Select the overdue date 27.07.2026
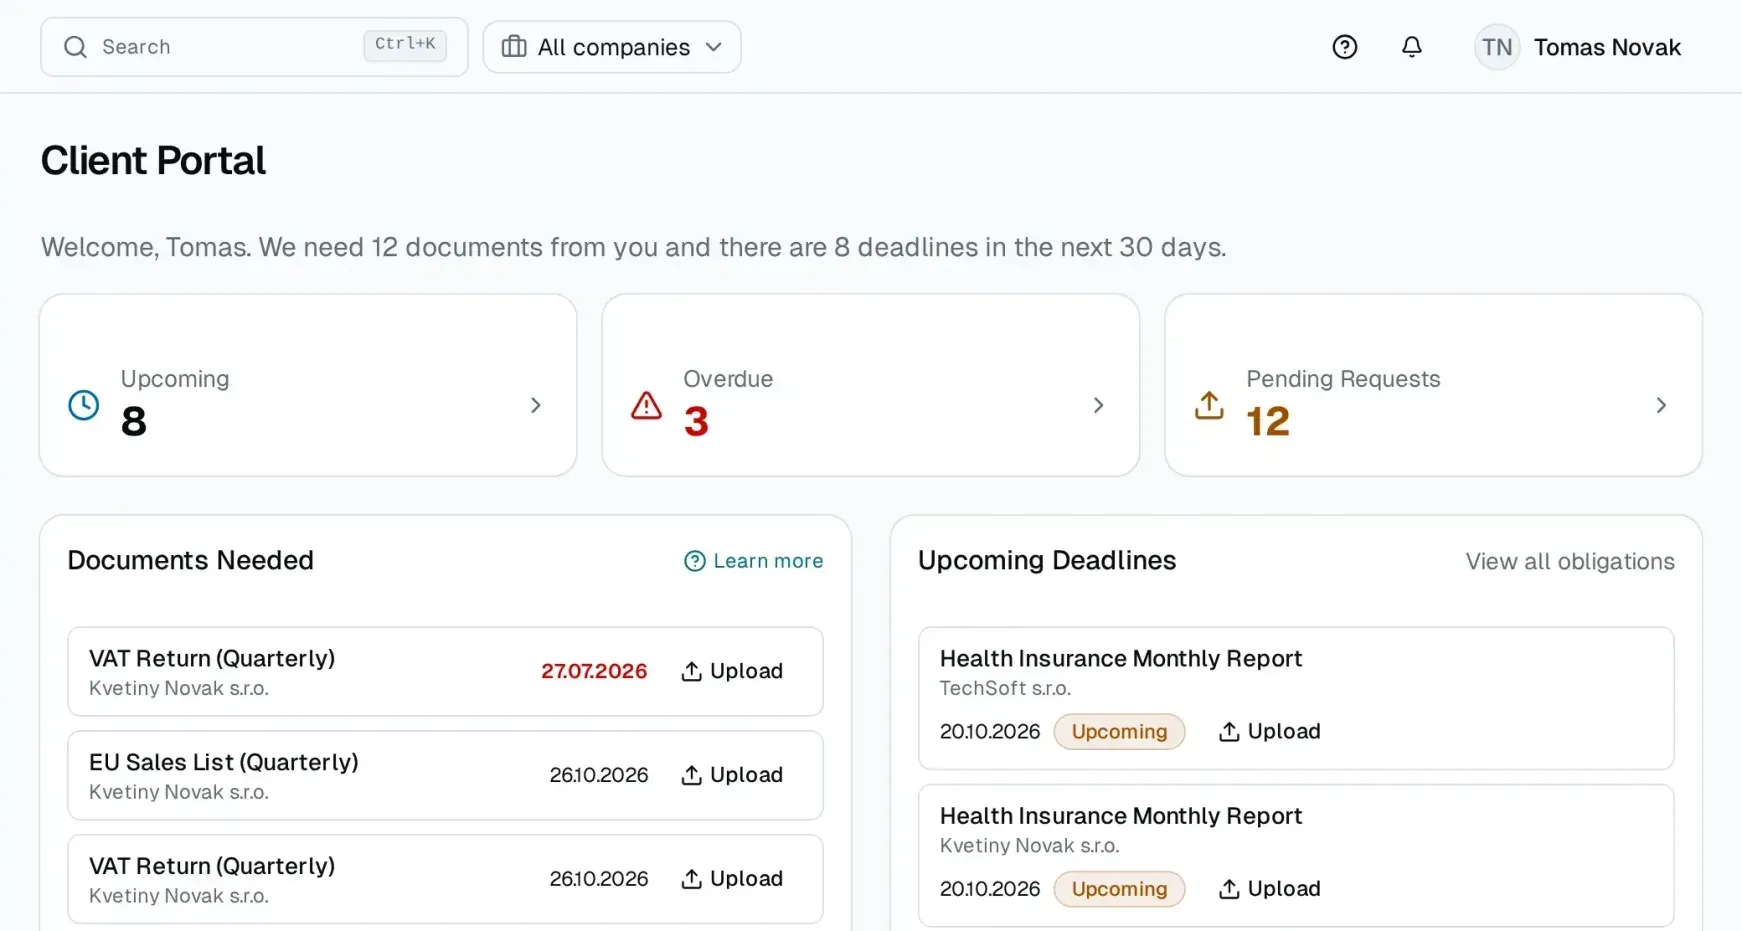 tap(594, 671)
